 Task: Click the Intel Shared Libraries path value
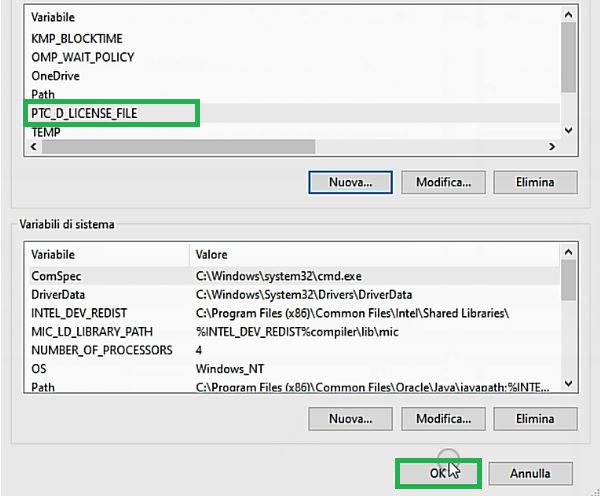pos(352,313)
